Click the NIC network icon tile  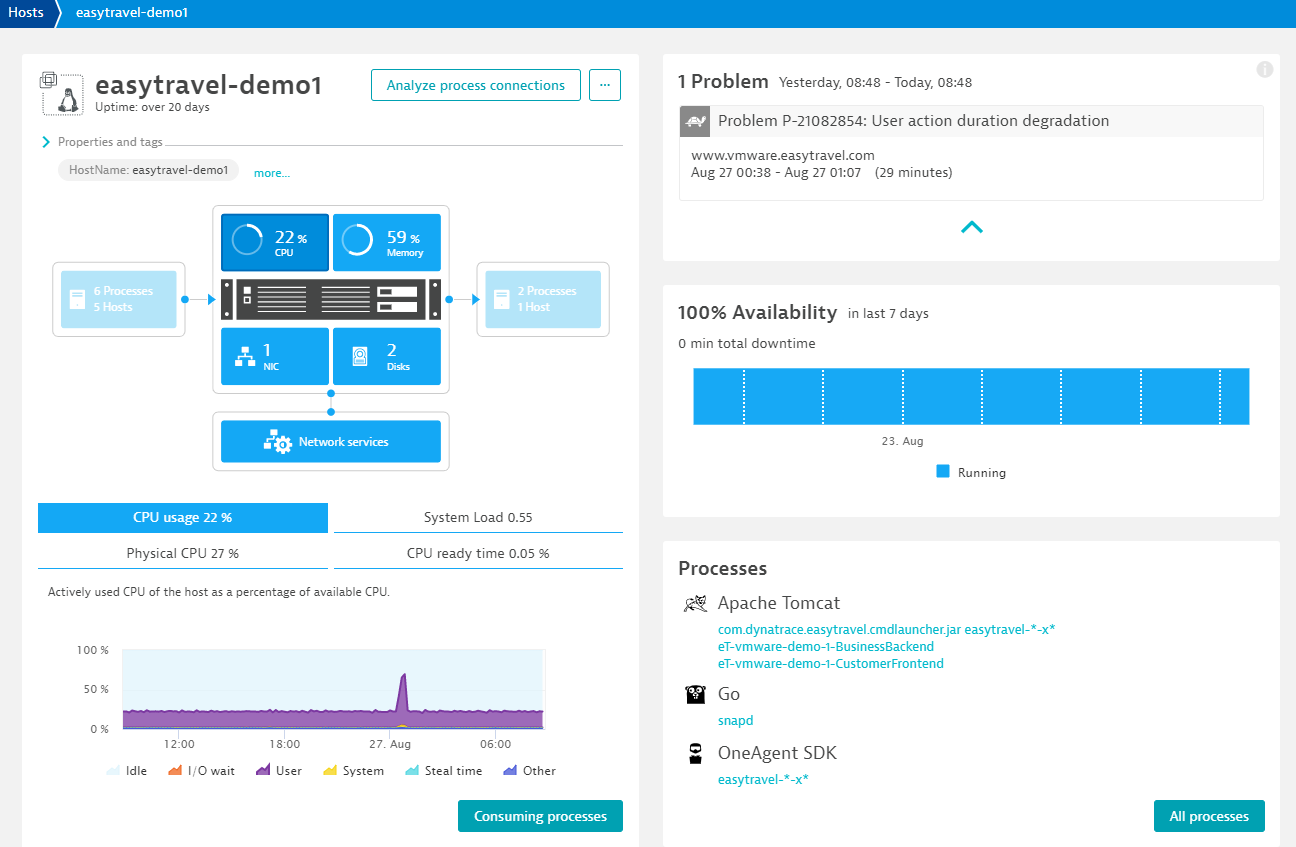275,356
